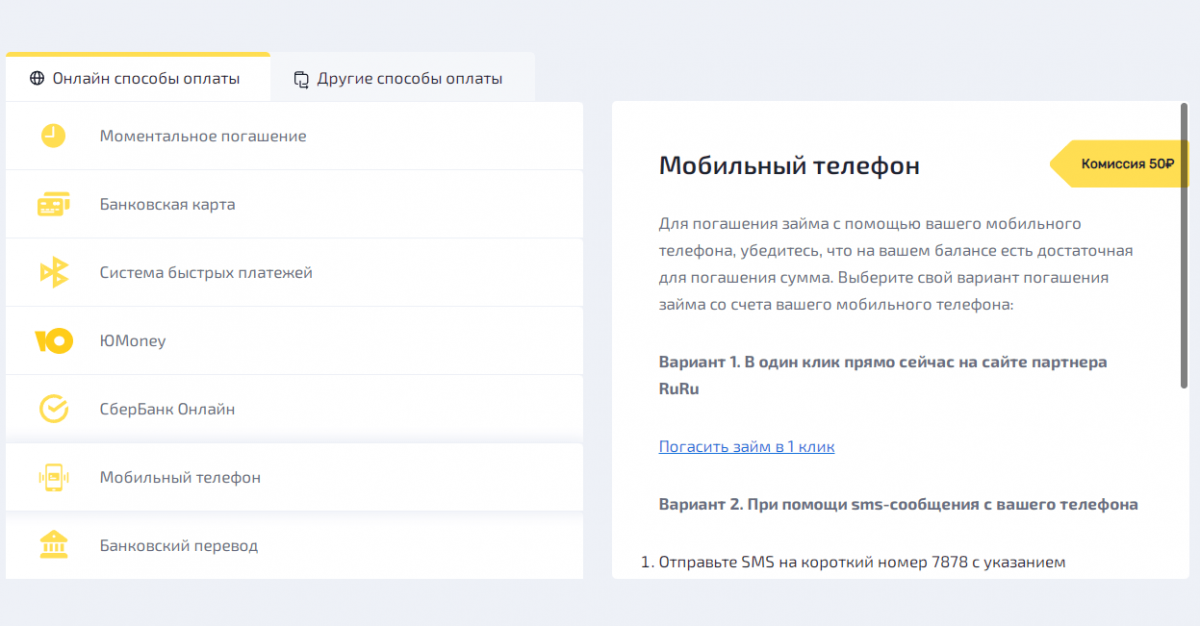The image size is (1200, 626).
Task: Select Банковская карта payment method
Action: pos(294,204)
